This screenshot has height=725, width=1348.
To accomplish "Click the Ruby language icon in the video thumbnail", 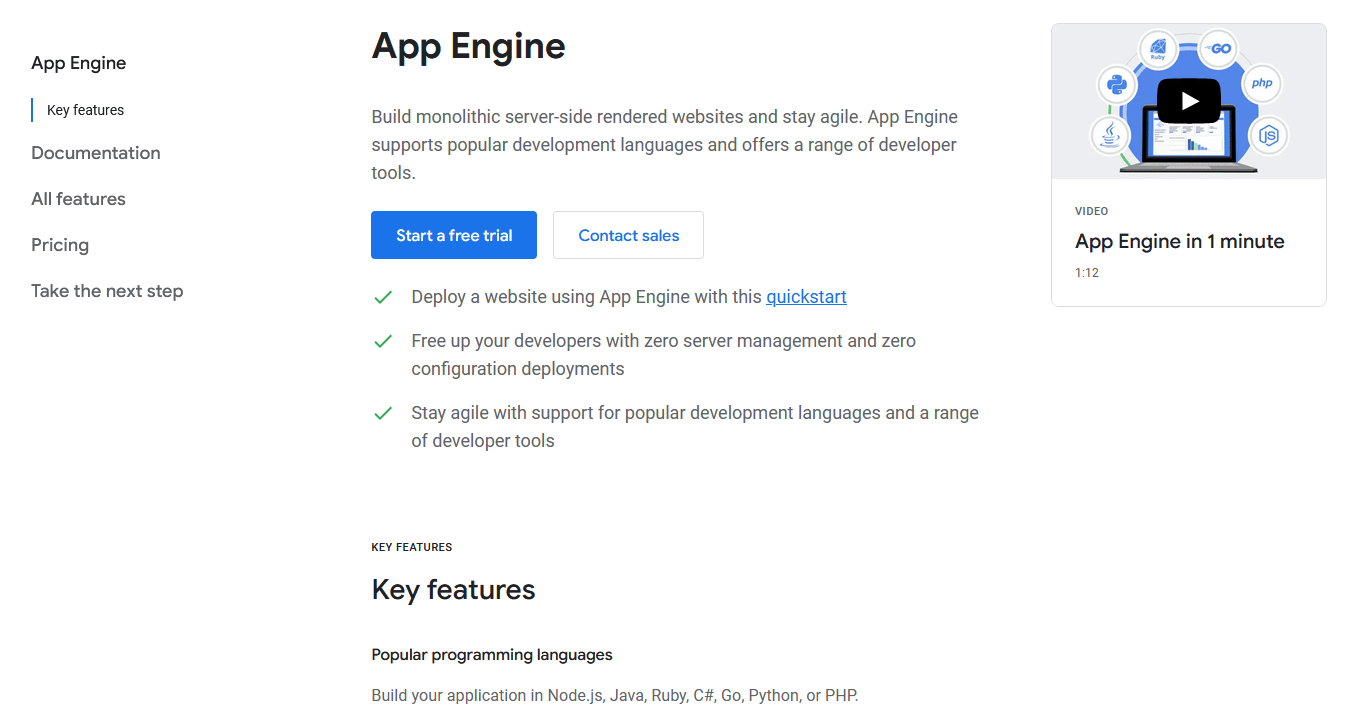I will 1158,49.
